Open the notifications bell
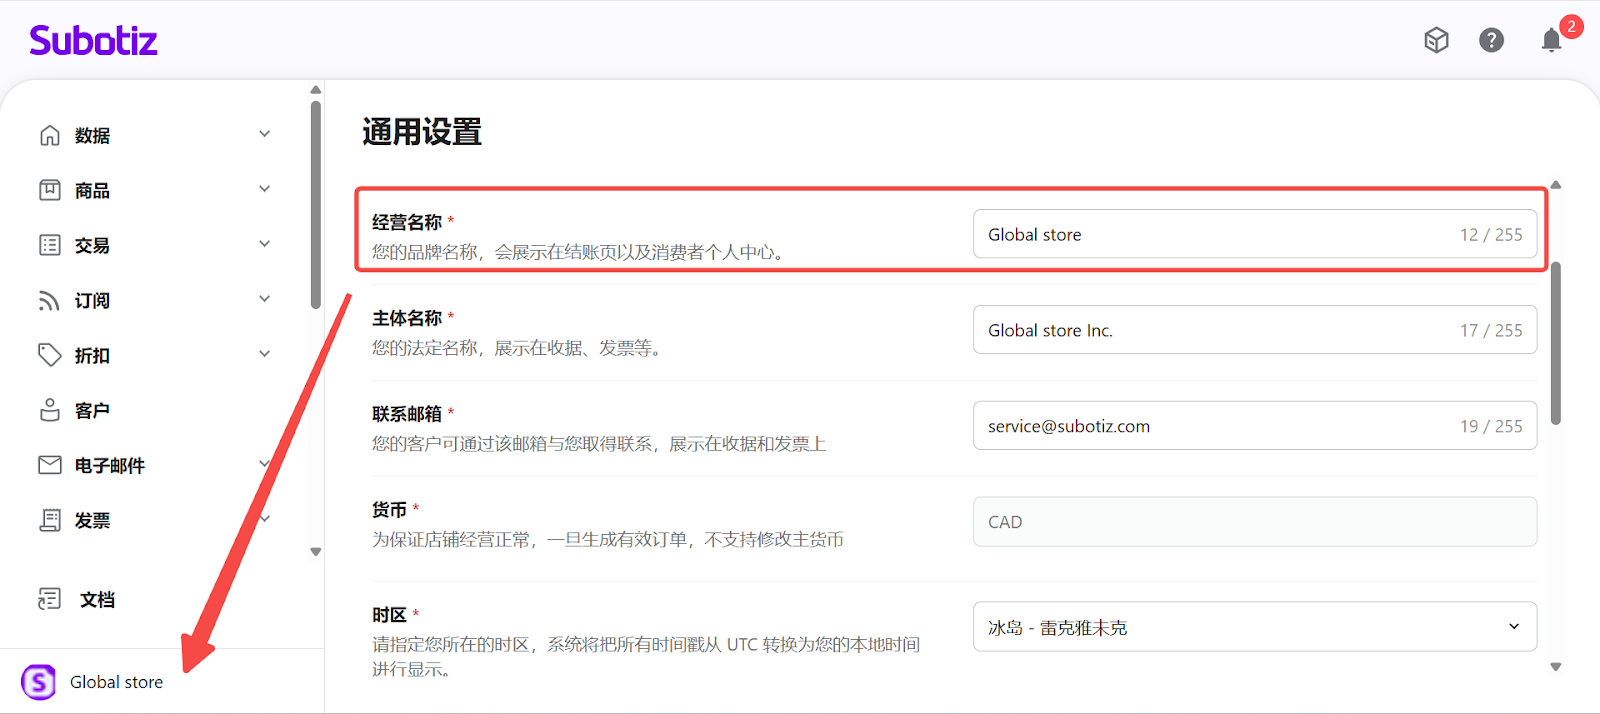1600x714 pixels. point(1551,40)
